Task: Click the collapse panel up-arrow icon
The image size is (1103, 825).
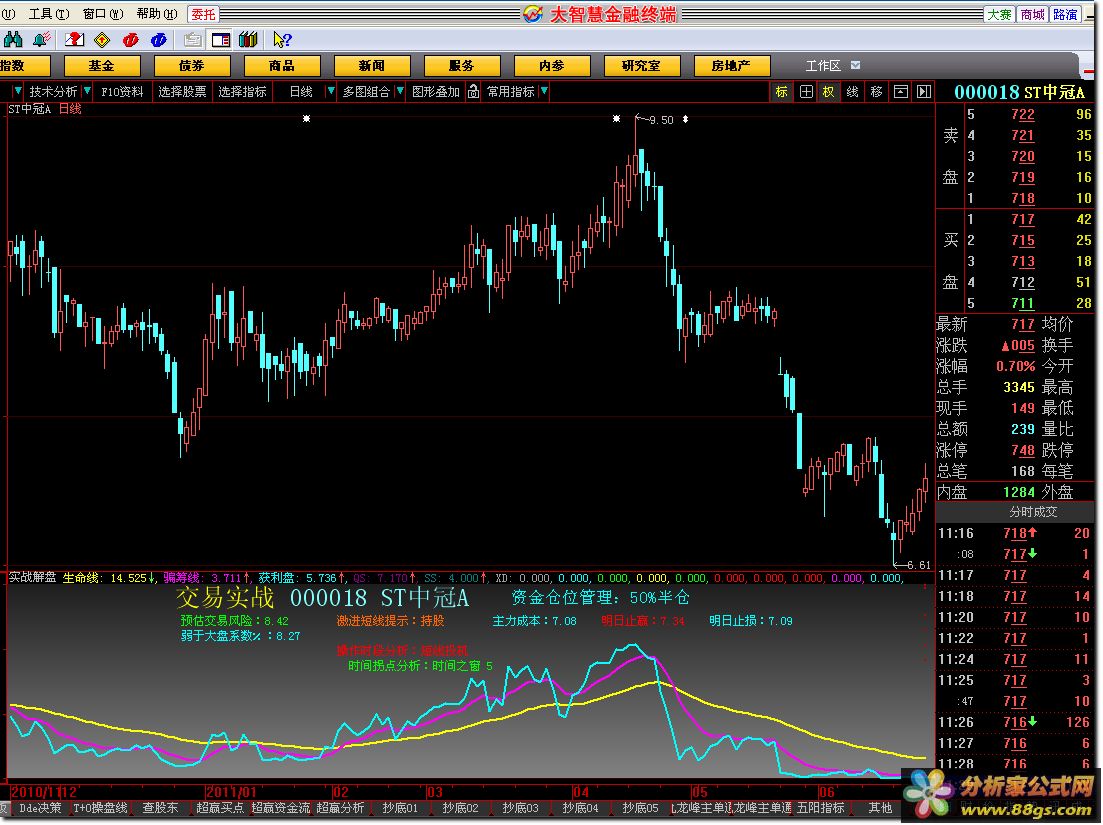Action: tap(900, 91)
